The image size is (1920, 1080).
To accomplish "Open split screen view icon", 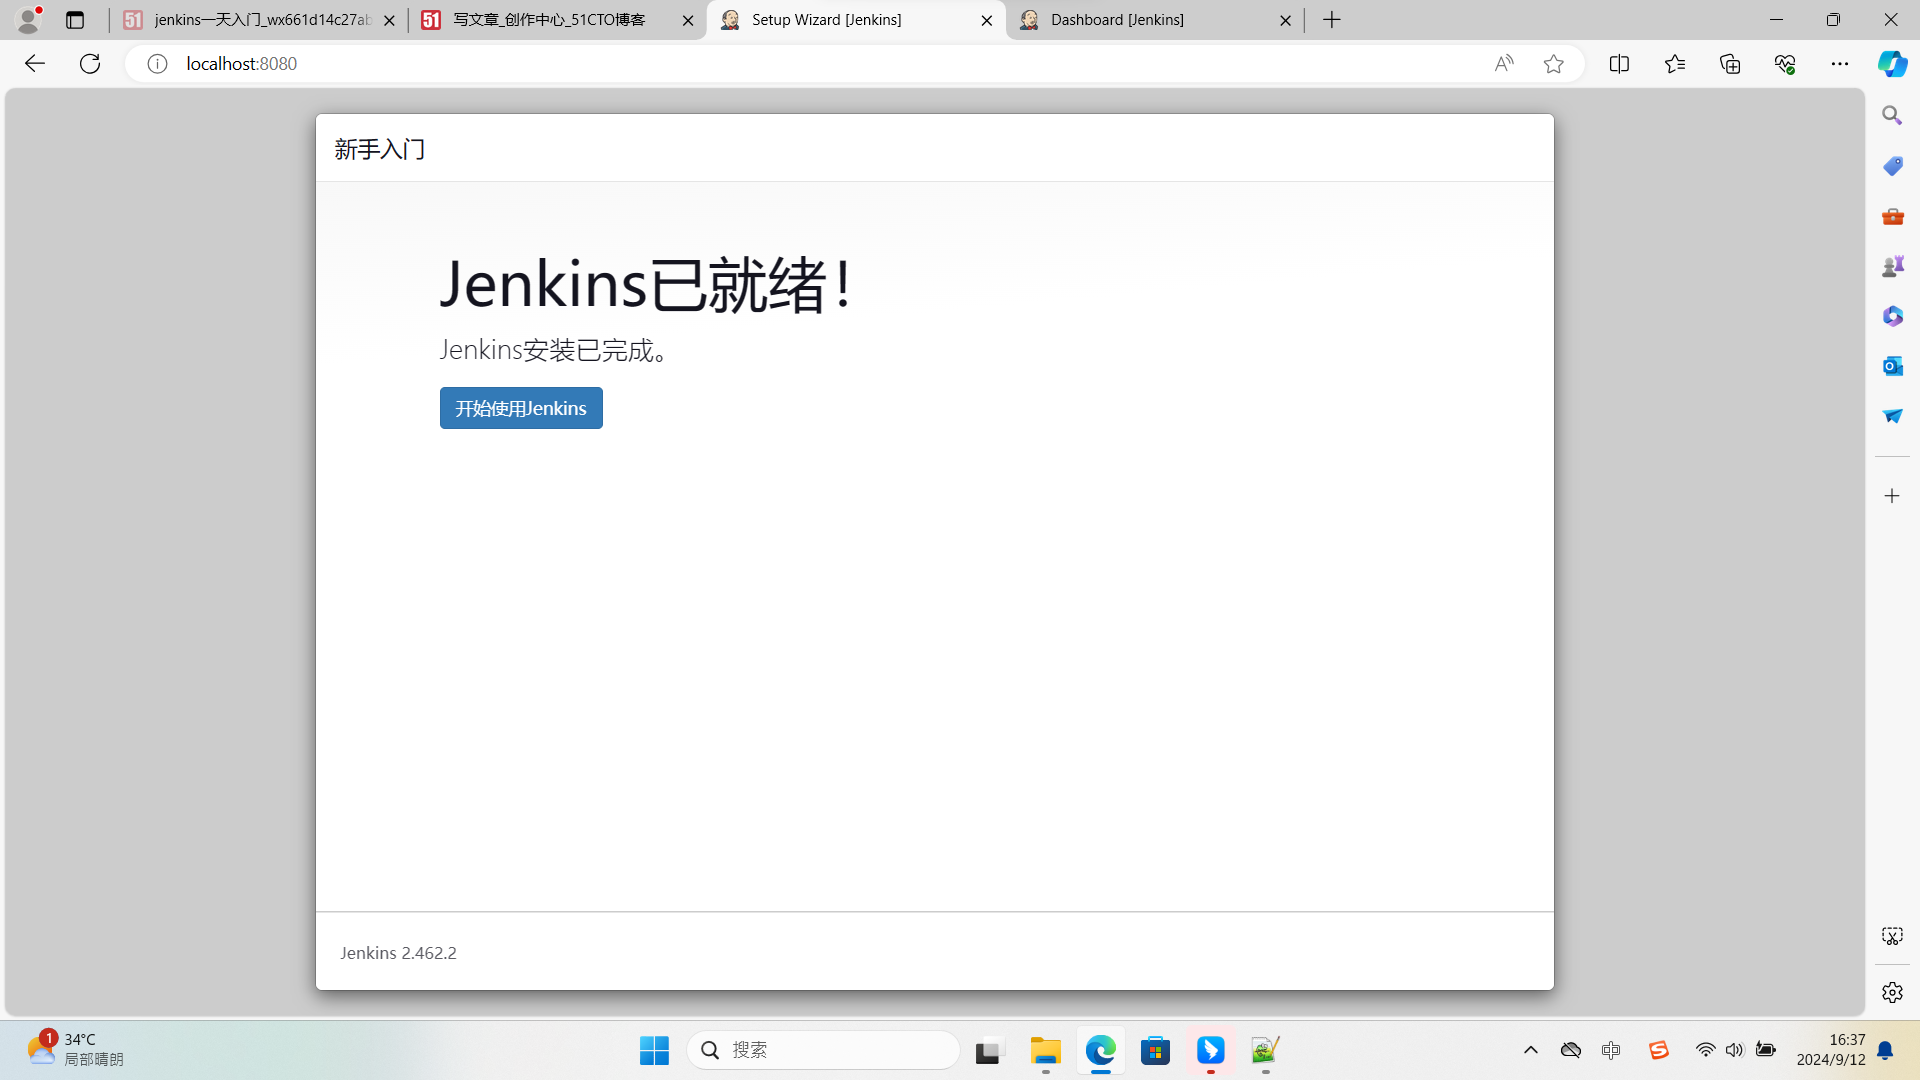I will [1619, 64].
